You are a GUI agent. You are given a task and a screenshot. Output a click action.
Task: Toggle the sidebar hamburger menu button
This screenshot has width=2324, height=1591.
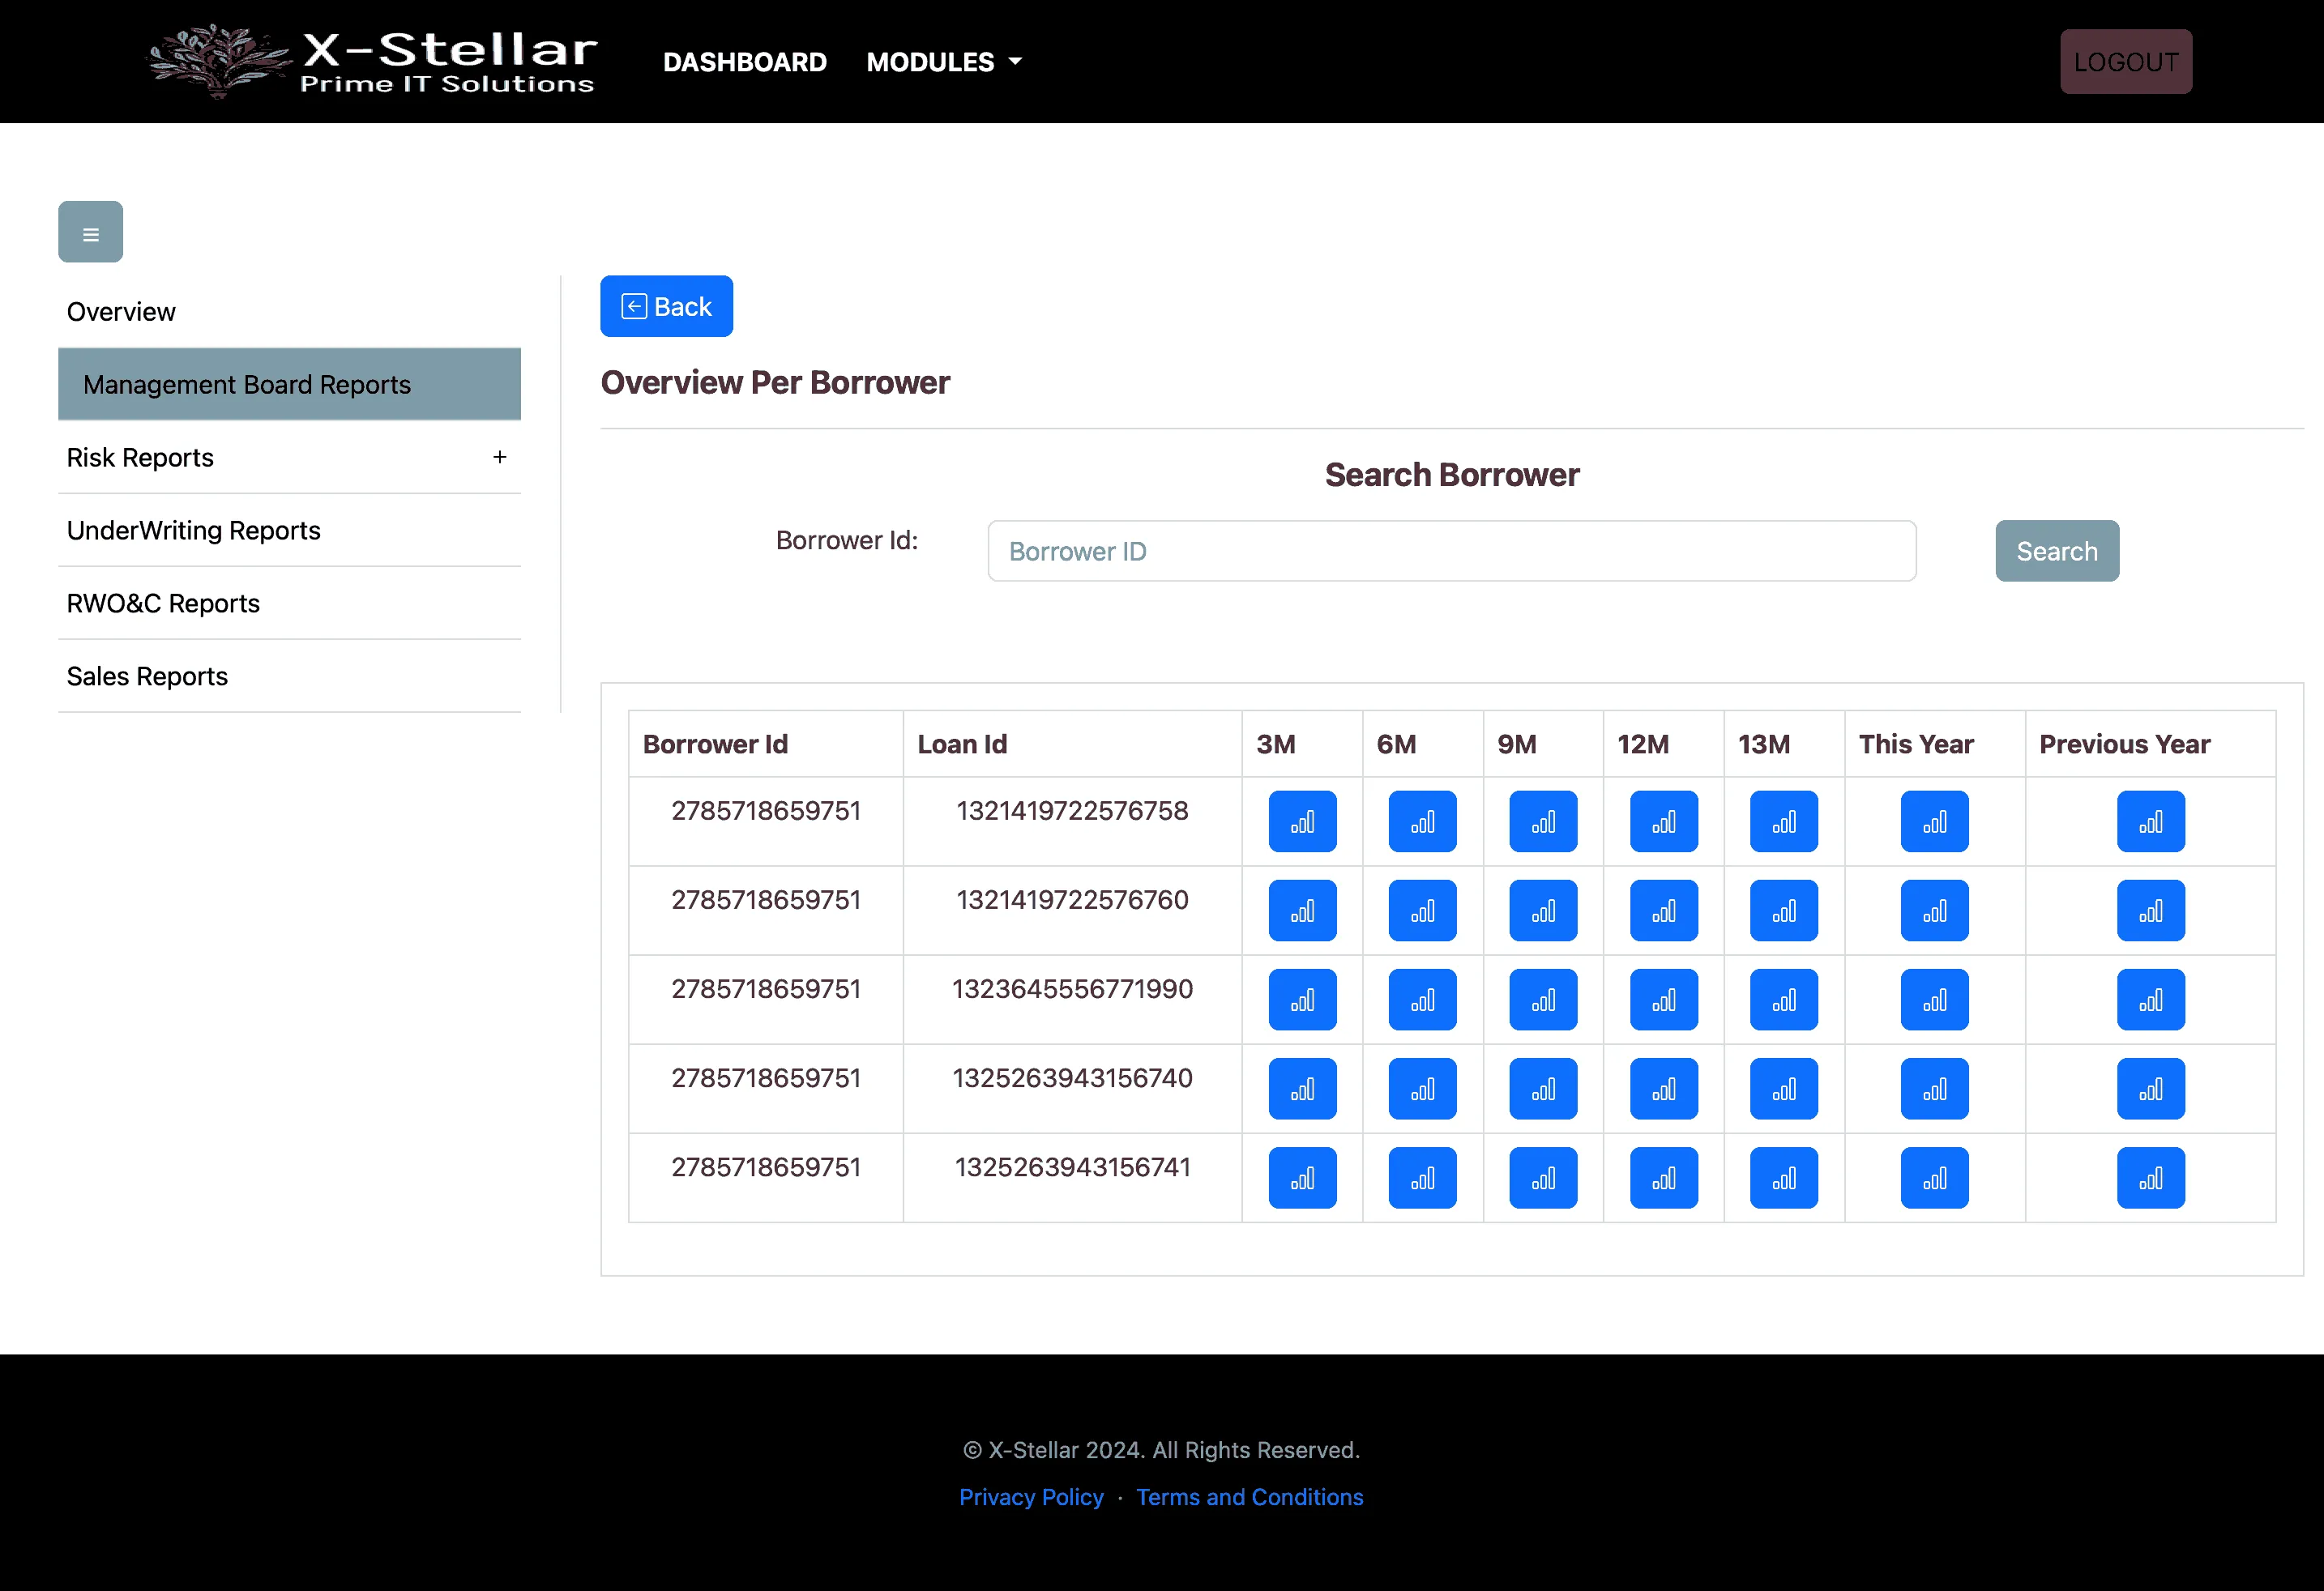(90, 232)
